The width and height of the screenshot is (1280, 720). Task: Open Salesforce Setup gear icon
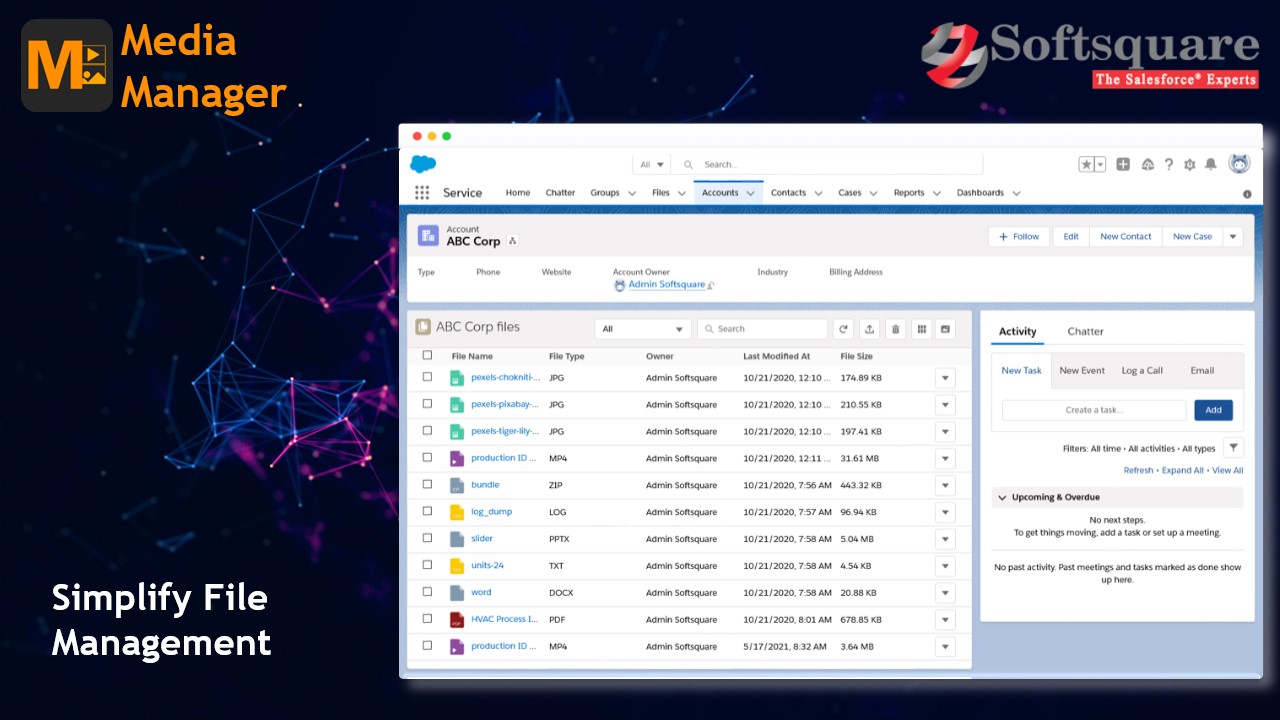coord(1189,164)
